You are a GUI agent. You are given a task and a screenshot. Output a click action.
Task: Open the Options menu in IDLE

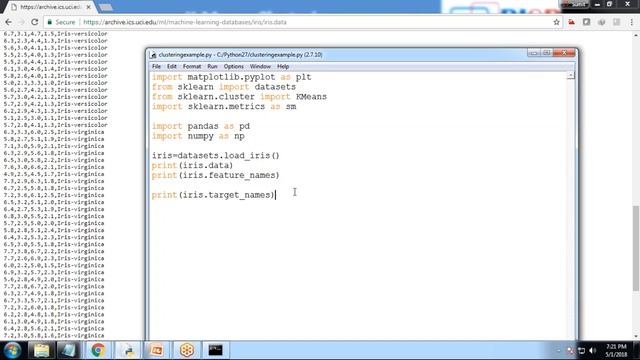(x=233, y=66)
